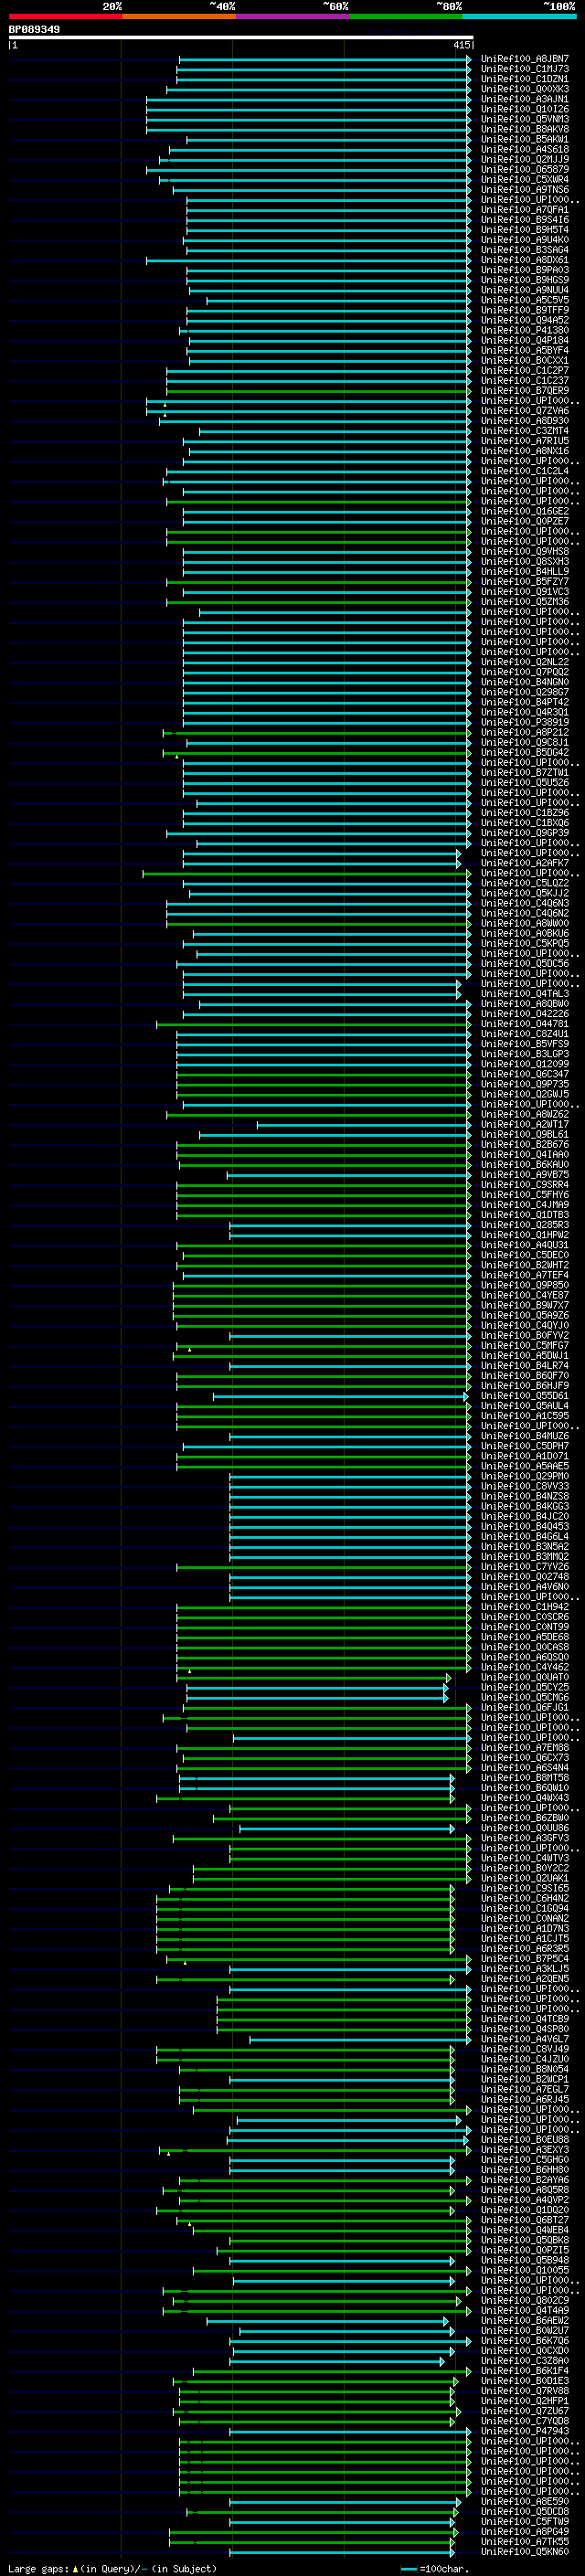The height and width of the screenshot is (2576, 585).
Task: Select label UniRef100_C5XWR4
Action: pos(525,179)
